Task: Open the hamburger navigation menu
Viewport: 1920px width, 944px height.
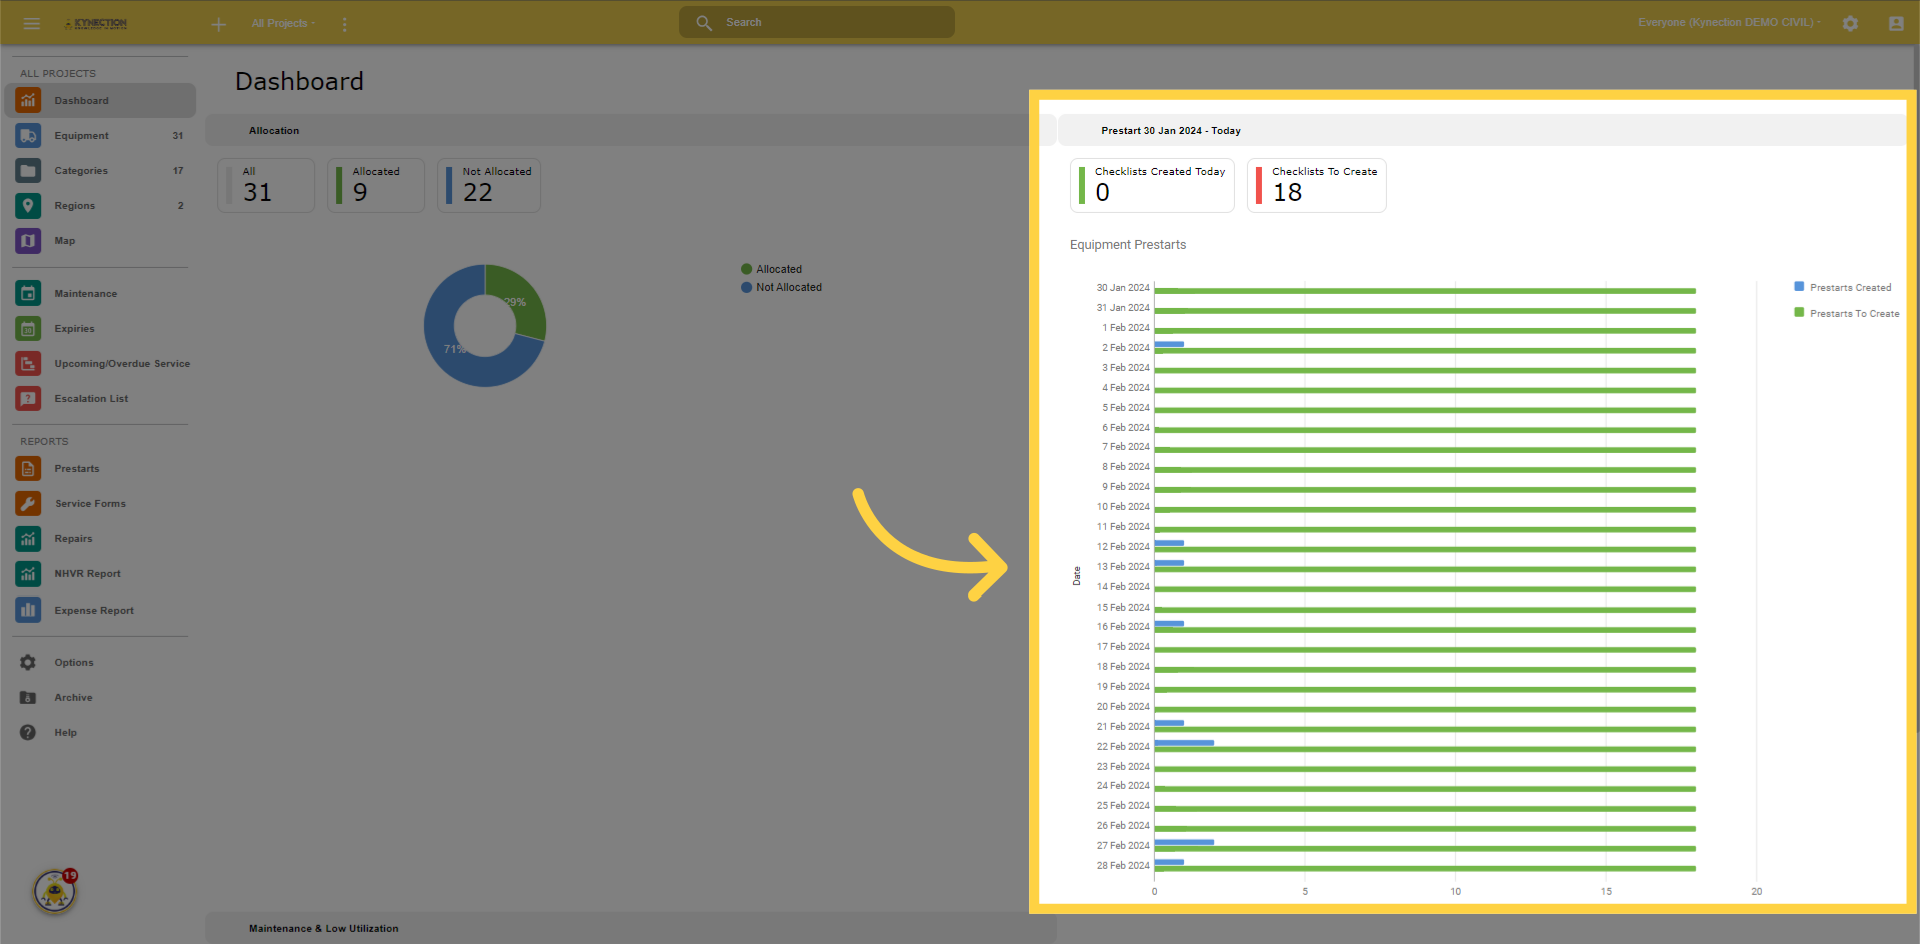Action: tap(31, 23)
